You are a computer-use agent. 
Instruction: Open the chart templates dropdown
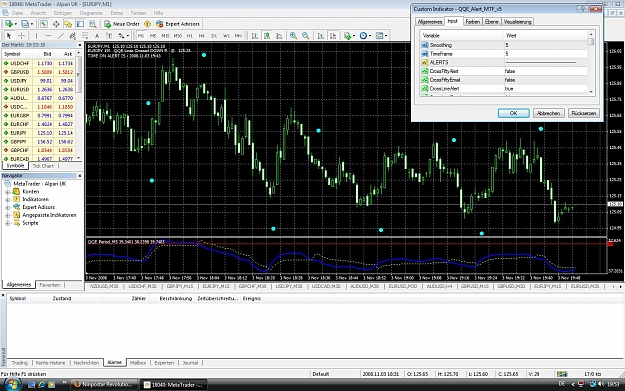click(x=381, y=36)
